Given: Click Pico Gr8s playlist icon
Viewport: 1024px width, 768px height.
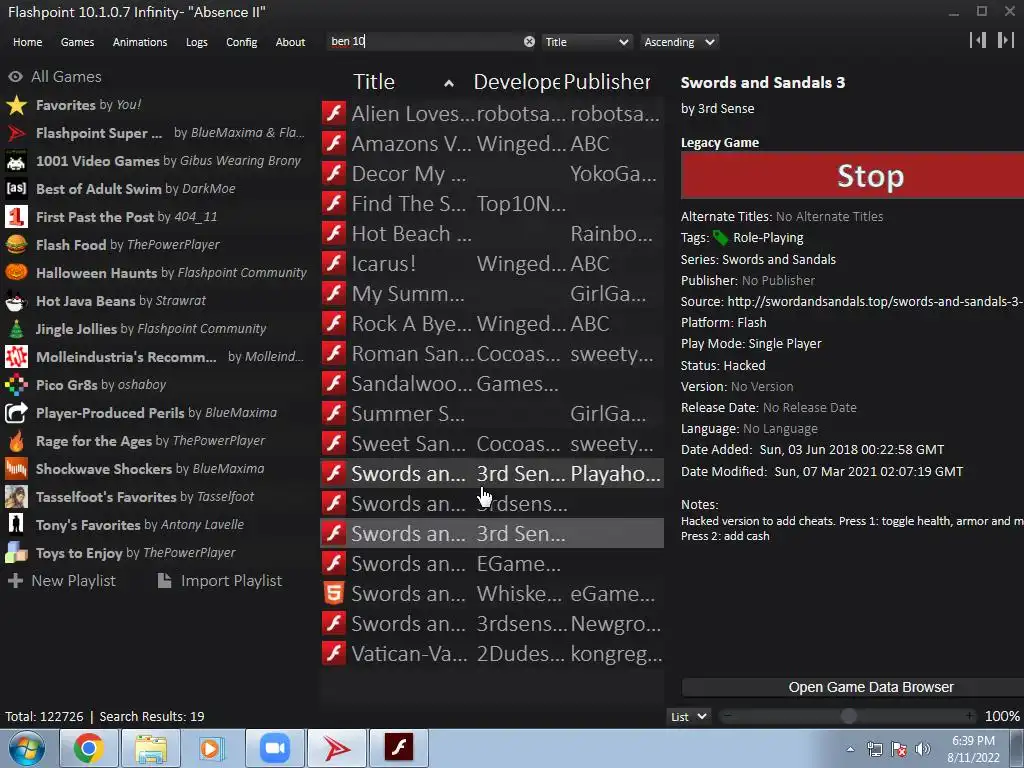Looking at the screenshot, I should coord(16,385).
